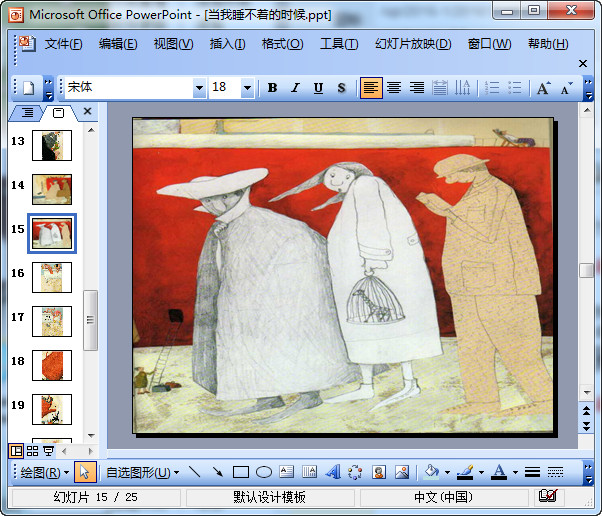Toggle Bulleted list
This screenshot has width=602, height=516.
514,88
